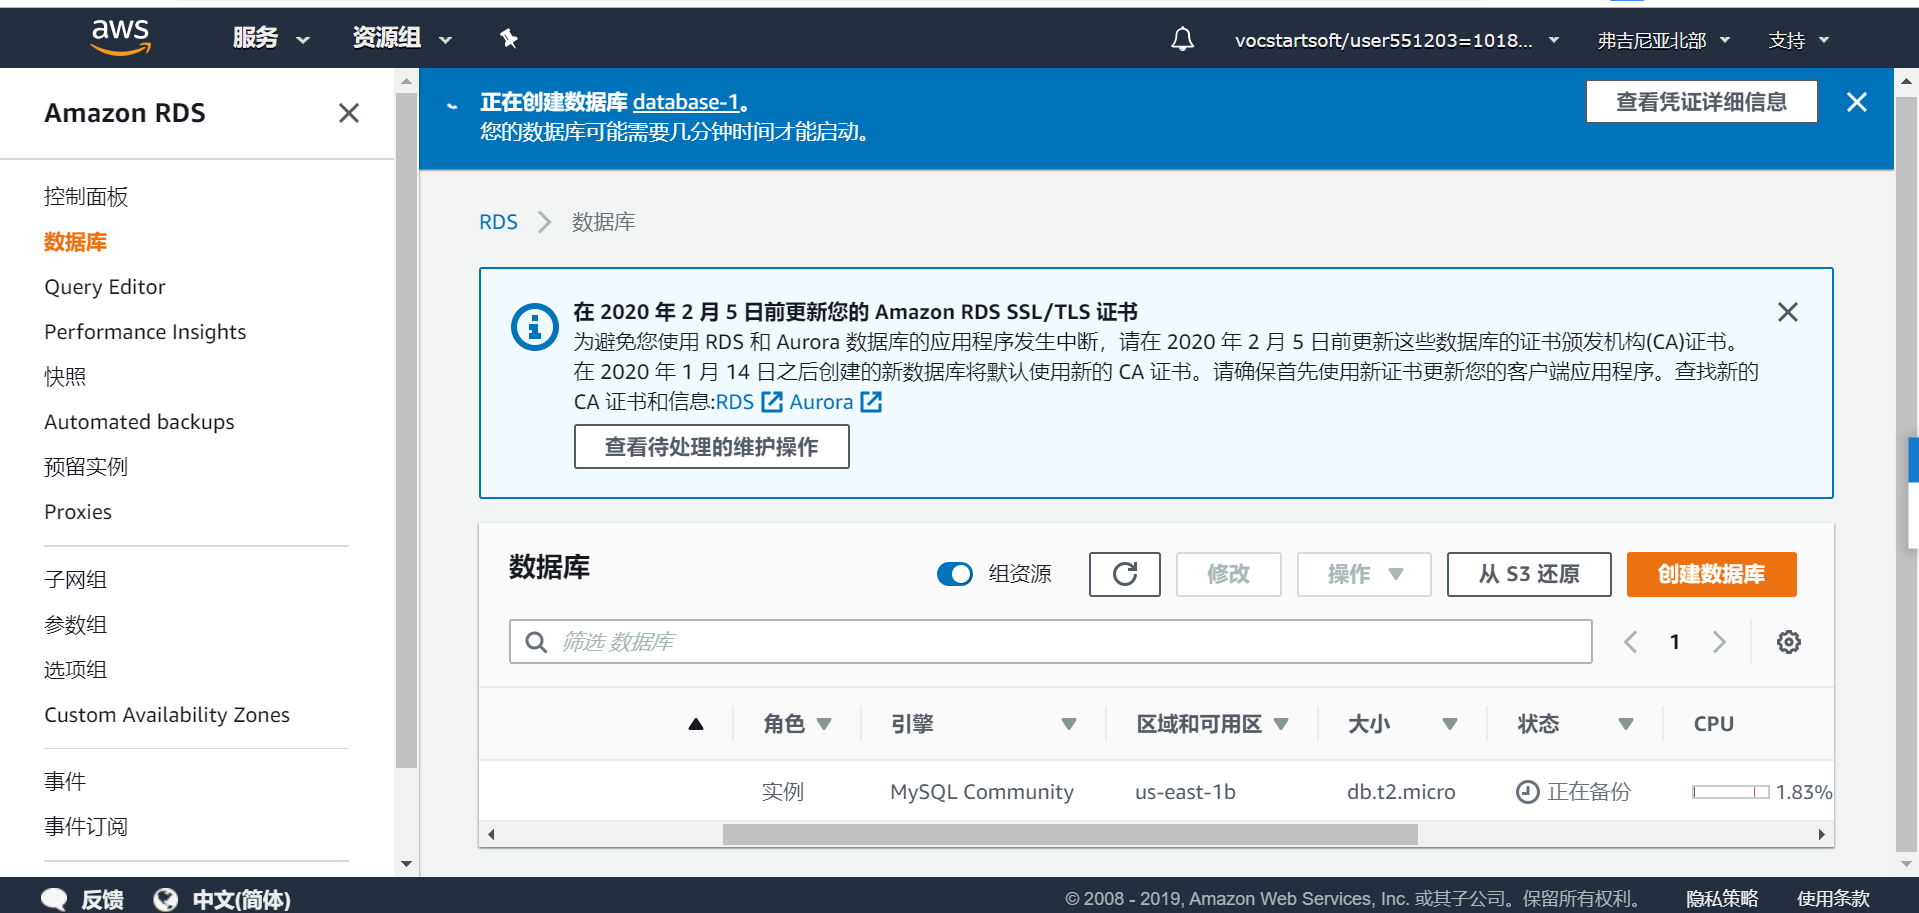
Task: Click the info icon in certificate notice
Action: pyautogui.click(x=535, y=327)
